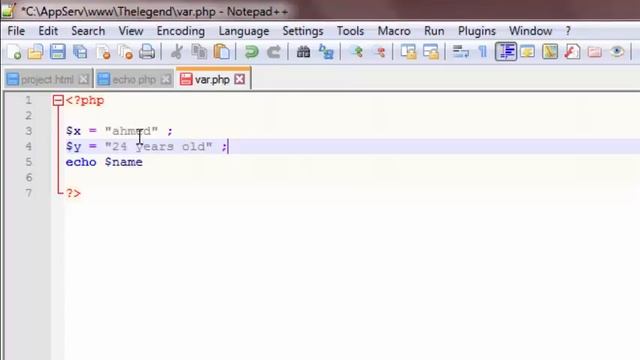
Task: Open the Edit menu
Action: point(48,31)
